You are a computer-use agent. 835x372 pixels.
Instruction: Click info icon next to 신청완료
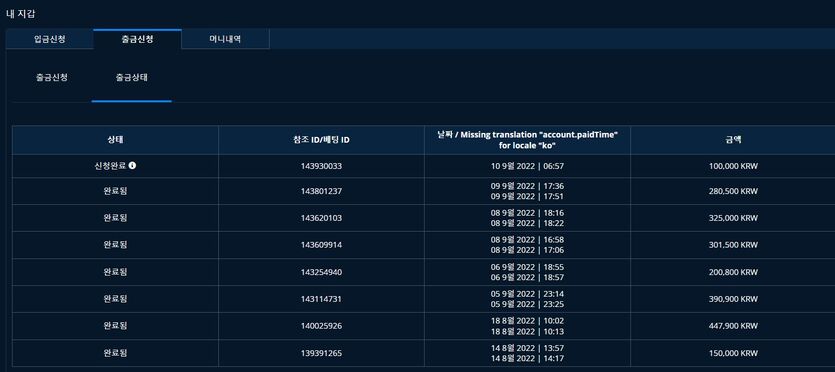click(x=133, y=166)
